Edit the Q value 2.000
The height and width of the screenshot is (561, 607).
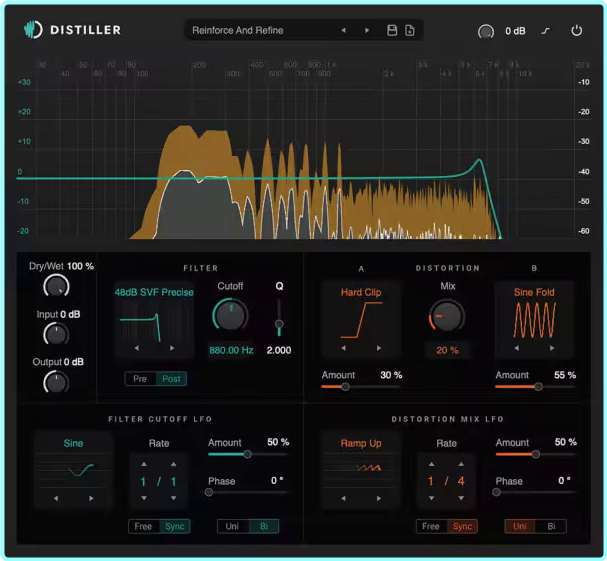coord(279,350)
